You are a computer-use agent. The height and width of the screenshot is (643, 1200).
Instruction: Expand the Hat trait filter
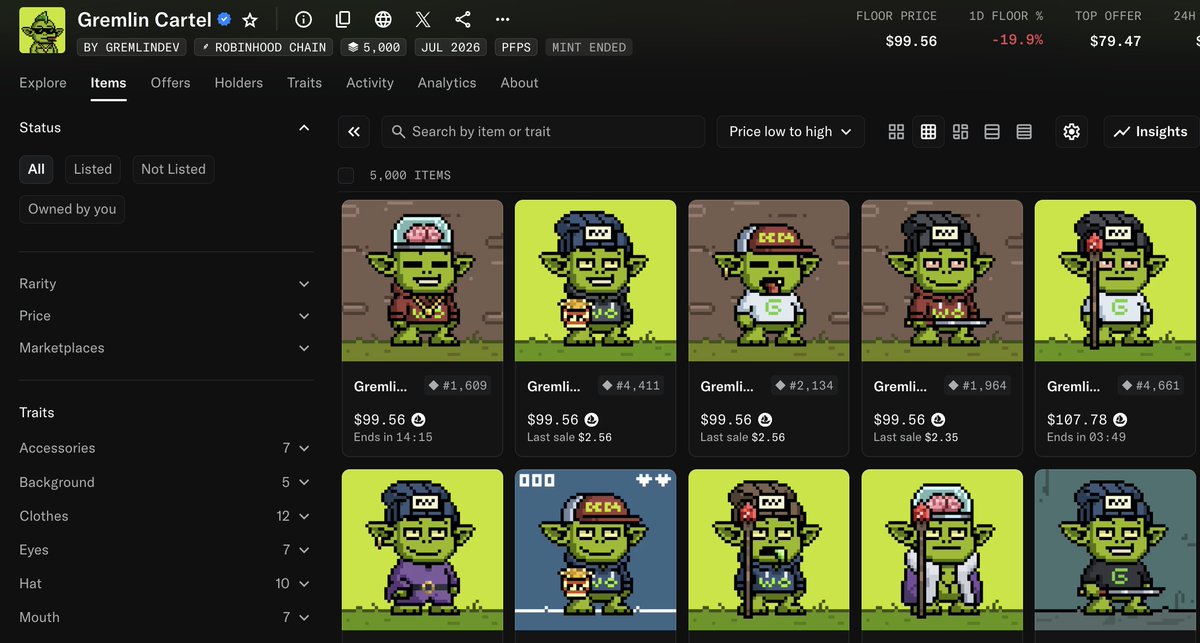(165, 583)
